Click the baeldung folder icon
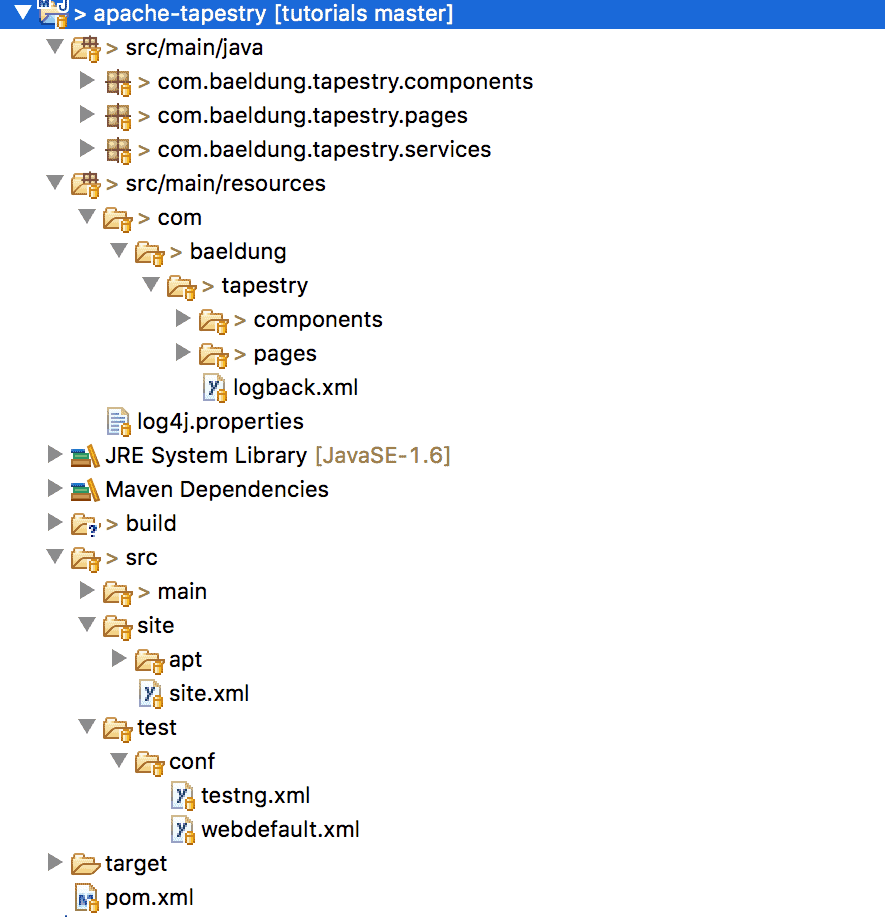 pos(150,253)
